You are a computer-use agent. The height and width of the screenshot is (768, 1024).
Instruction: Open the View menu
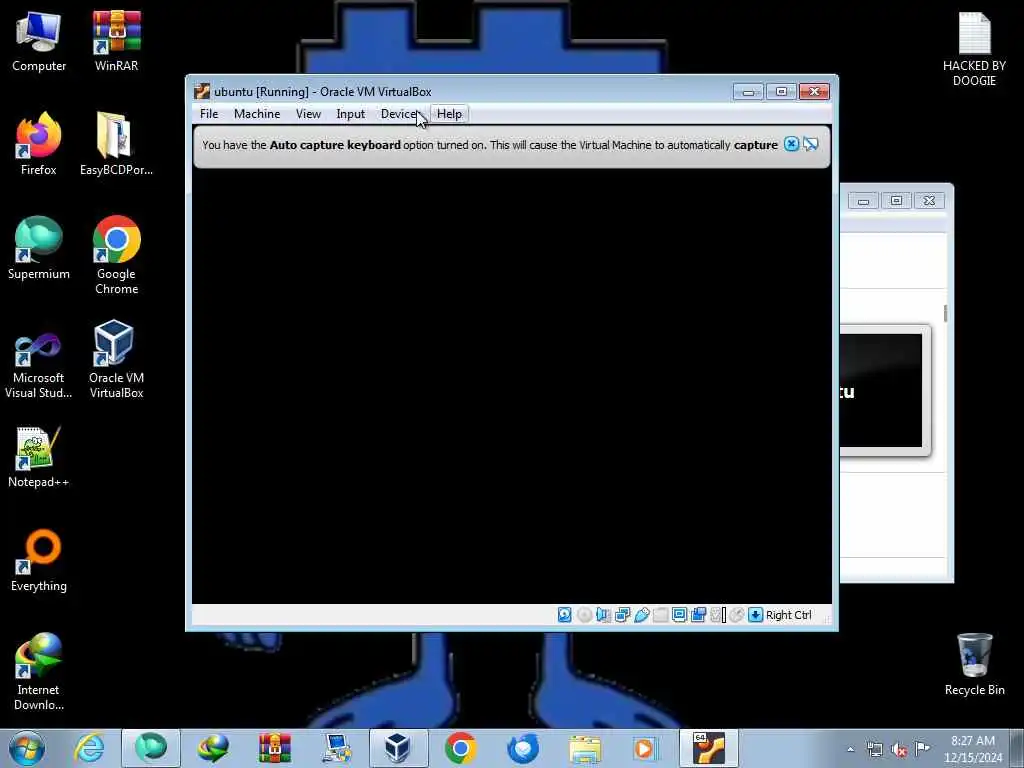pos(308,114)
